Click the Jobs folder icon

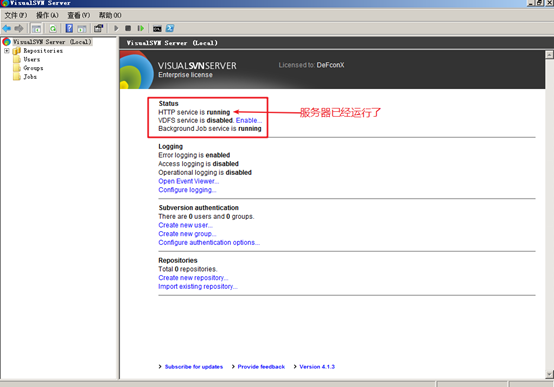click(x=17, y=76)
